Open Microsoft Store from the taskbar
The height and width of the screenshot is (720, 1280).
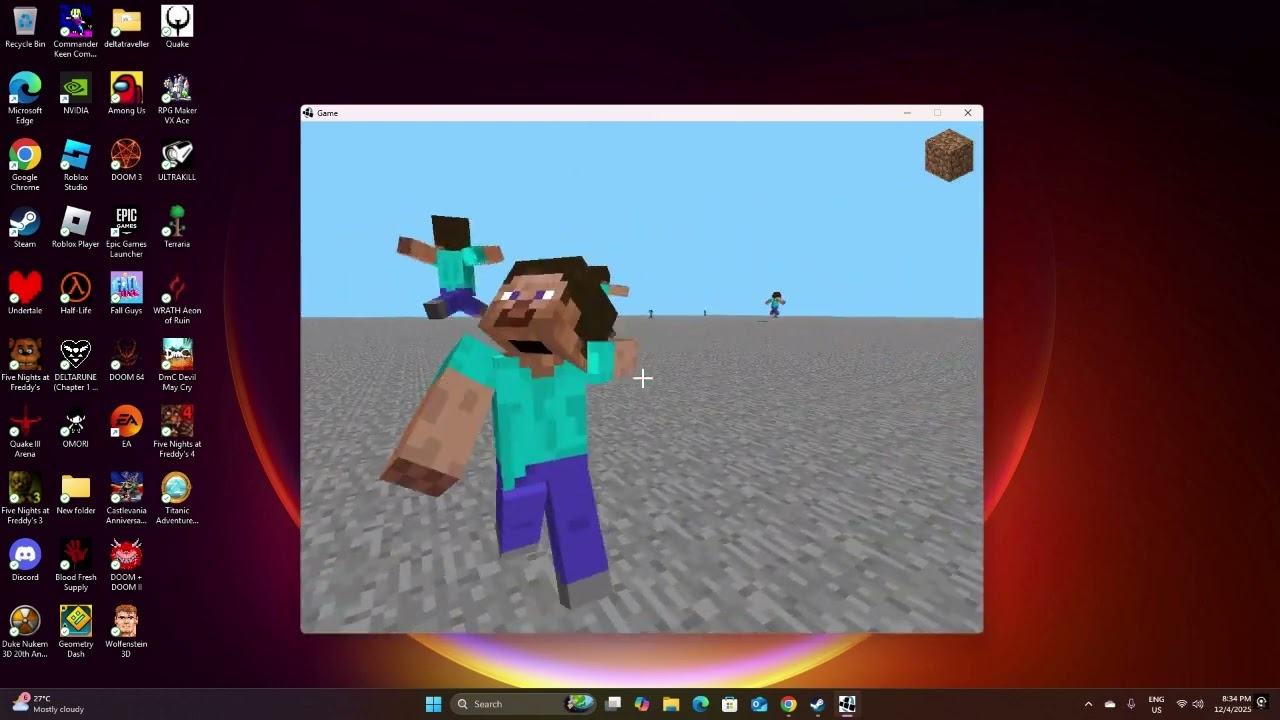coord(730,704)
